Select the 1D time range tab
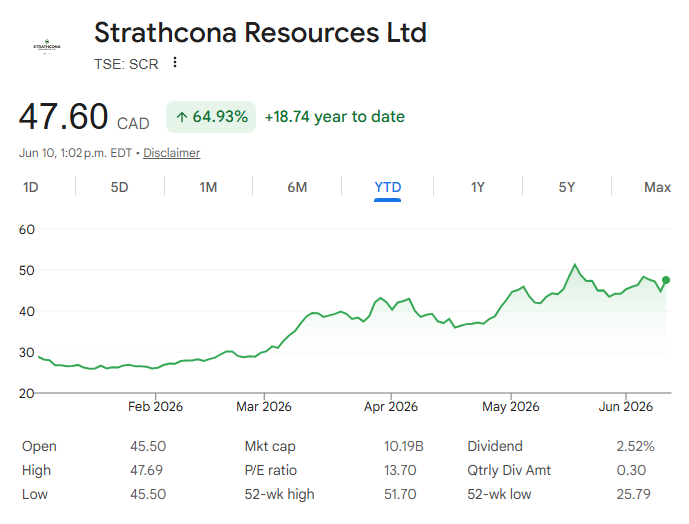This screenshot has width=689, height=524. point(31,187)
